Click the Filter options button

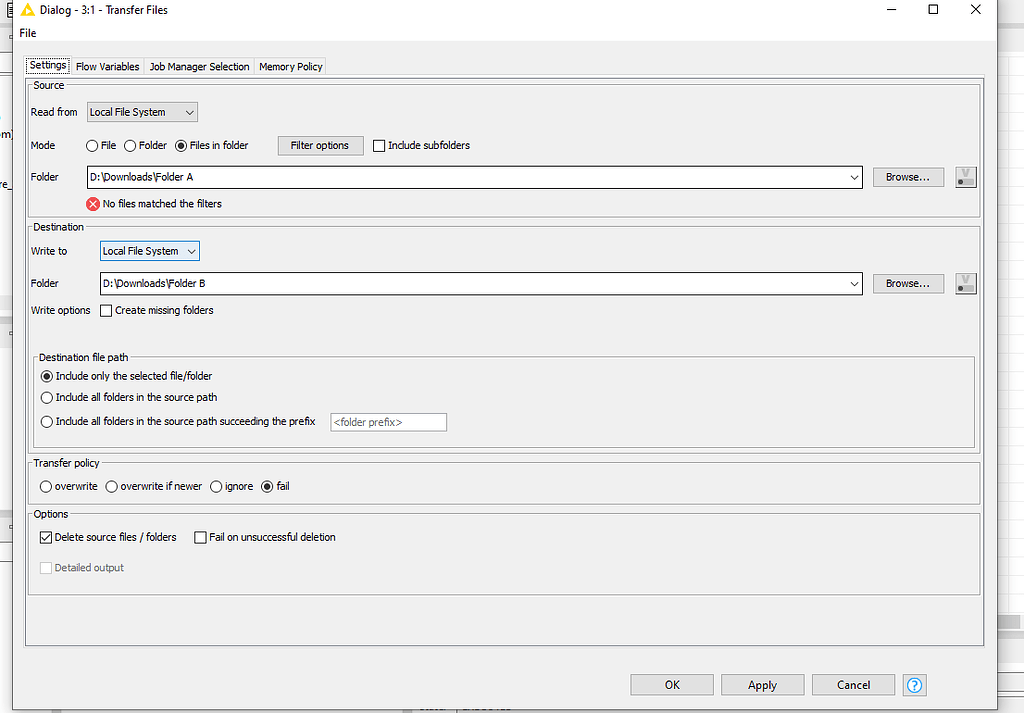click(x=320, y=145)
